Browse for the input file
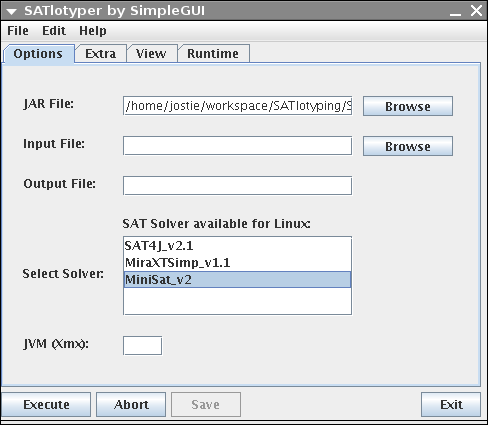488x425 pixels. [x=408, y=146]
